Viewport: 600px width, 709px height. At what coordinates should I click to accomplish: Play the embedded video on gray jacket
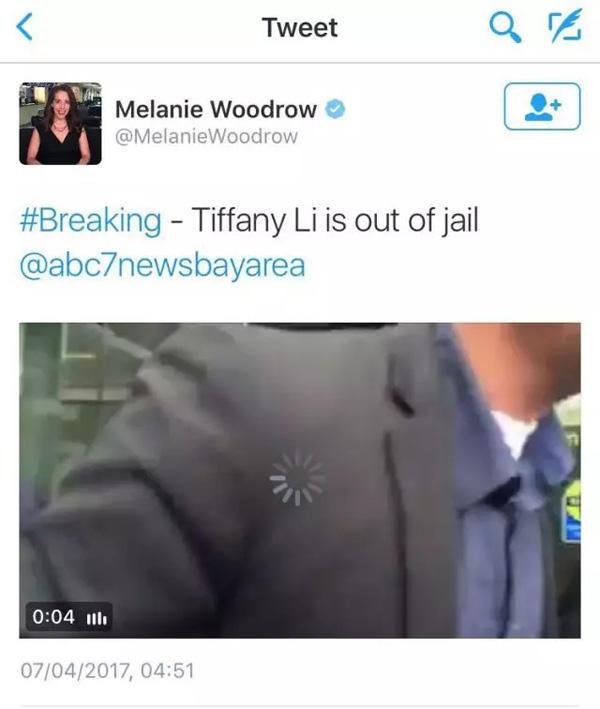[300, 480]
